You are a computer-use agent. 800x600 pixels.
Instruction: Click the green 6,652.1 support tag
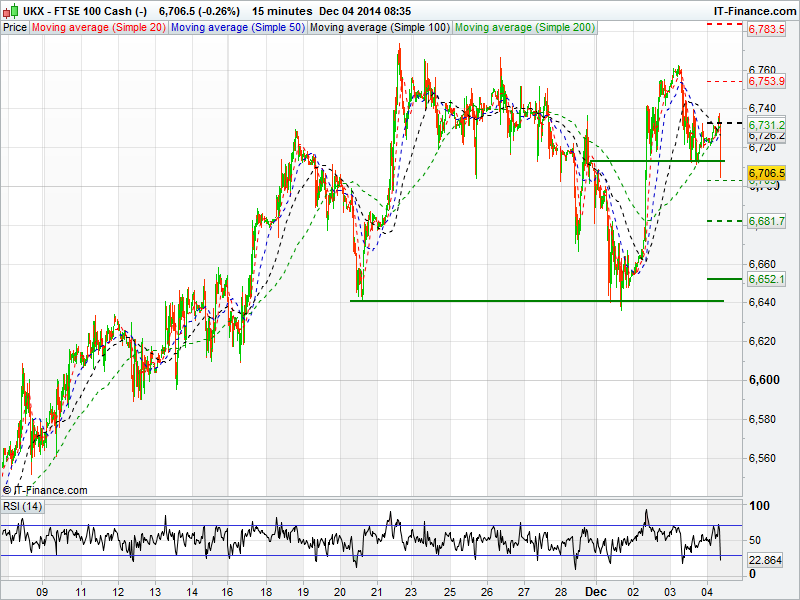click(766, 279)
